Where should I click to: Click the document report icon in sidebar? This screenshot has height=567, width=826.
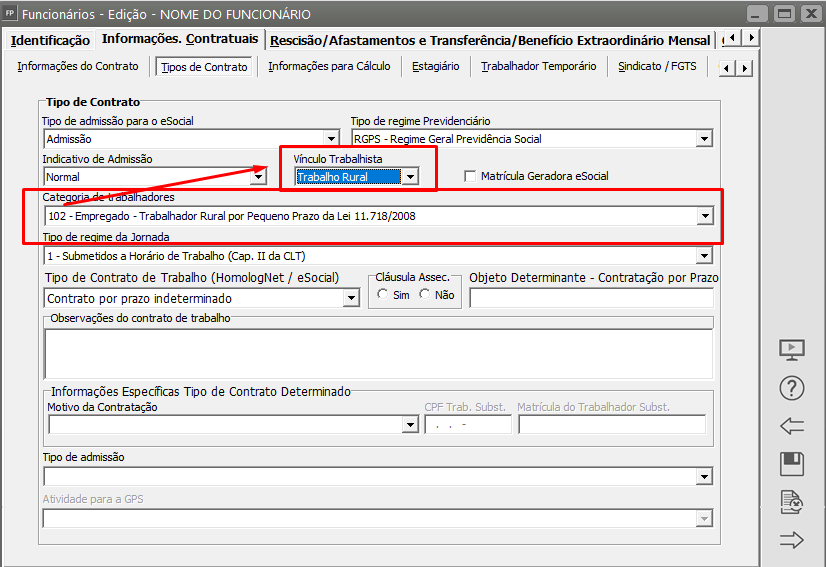791,502
